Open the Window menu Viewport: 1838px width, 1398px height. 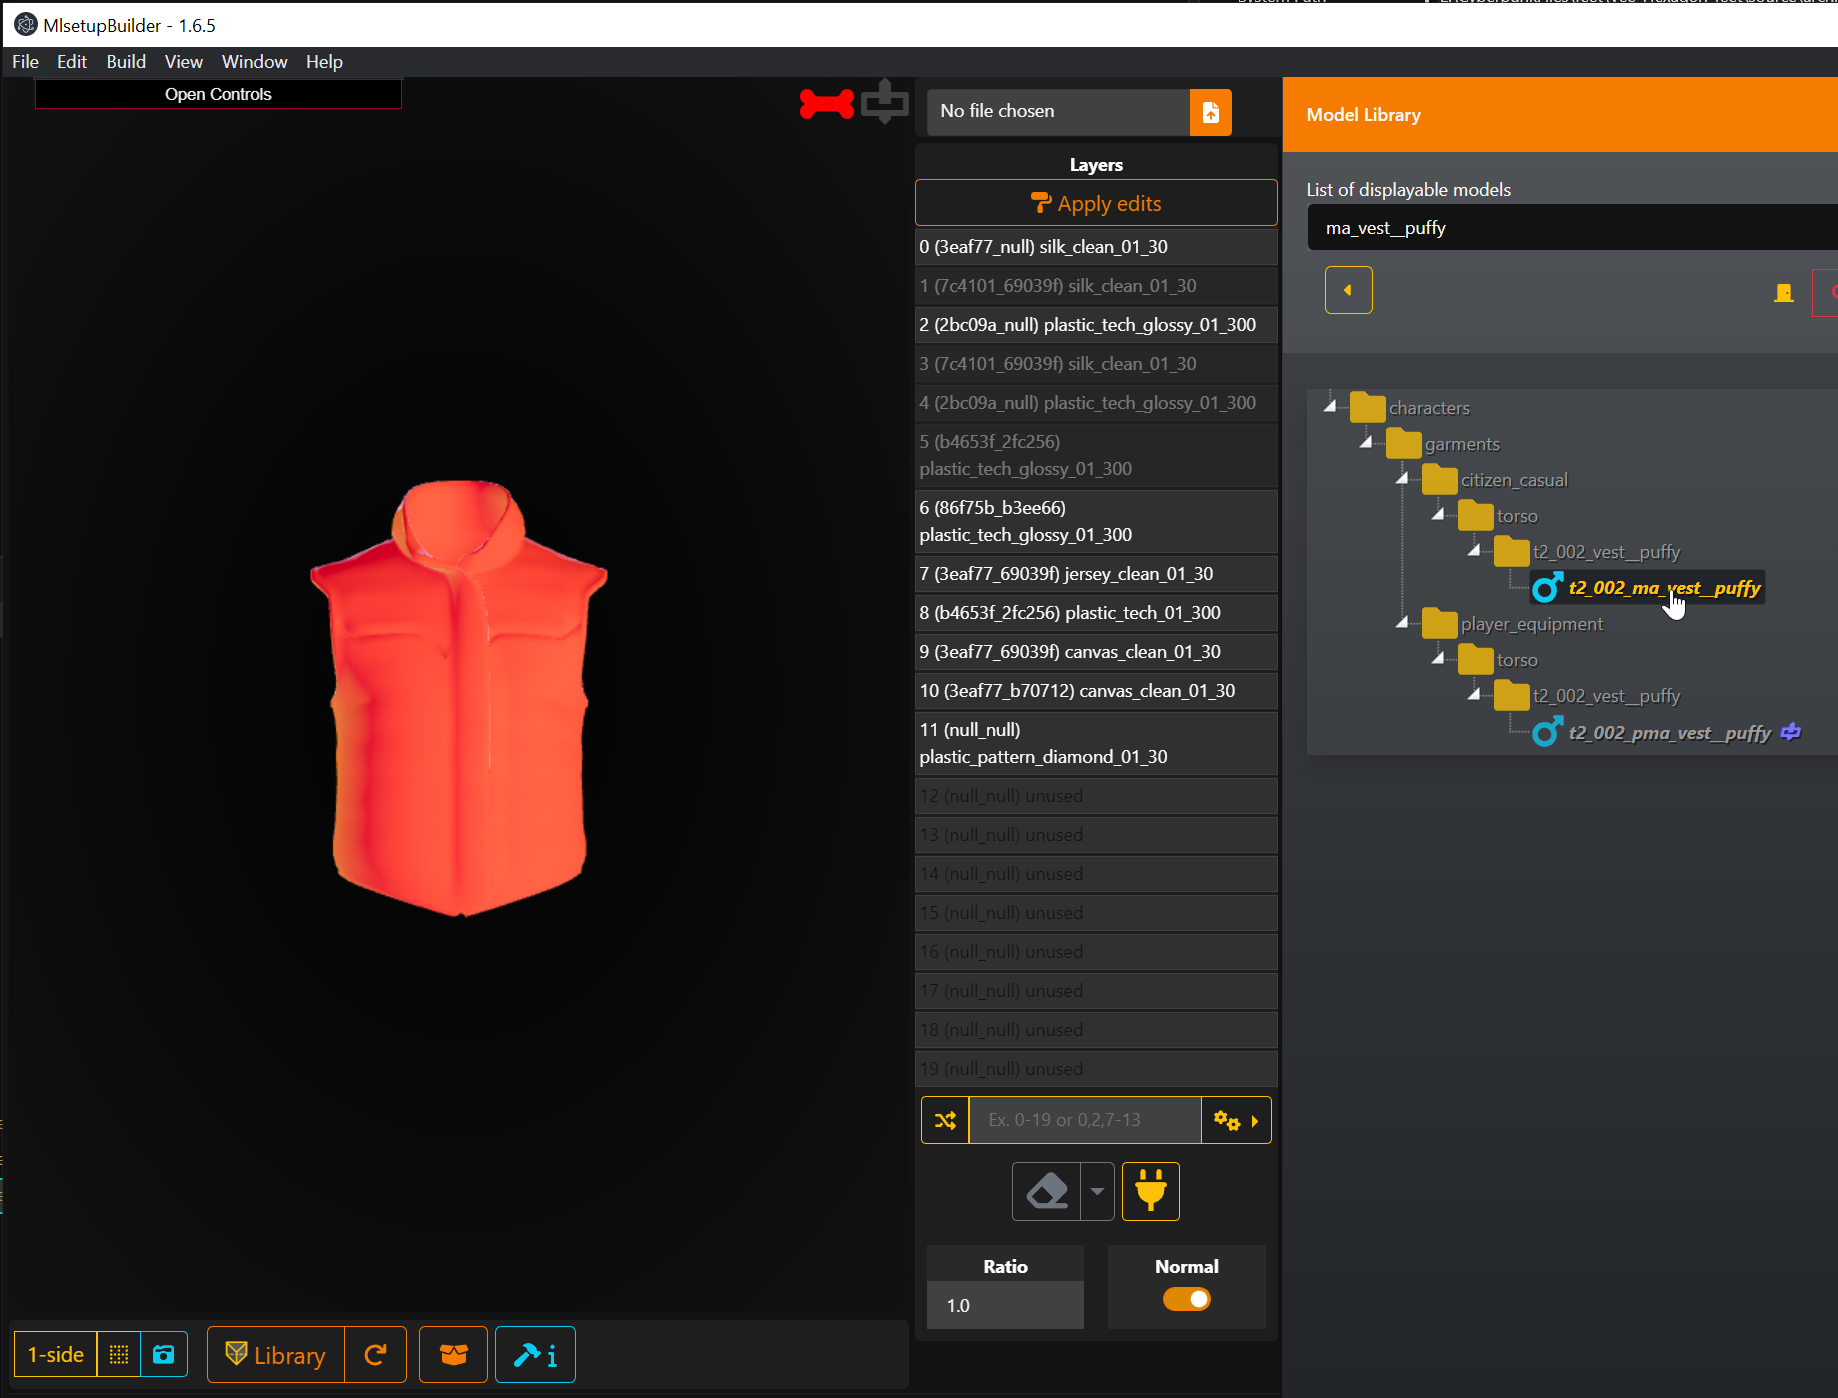[254, 62]
